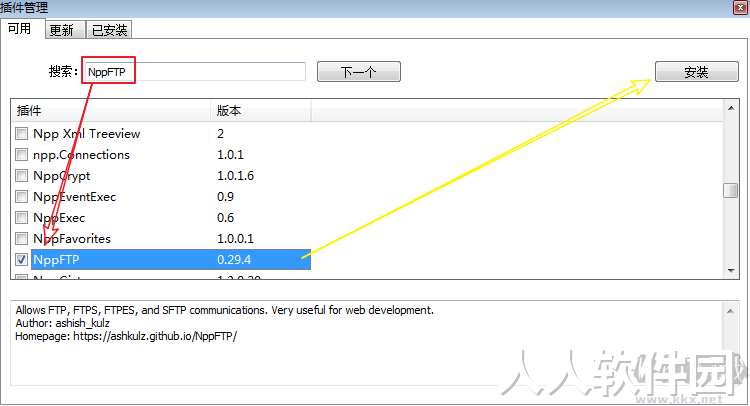Click plugin list scrollbar down arrow

pyautogui.click(x=731, y=271)
